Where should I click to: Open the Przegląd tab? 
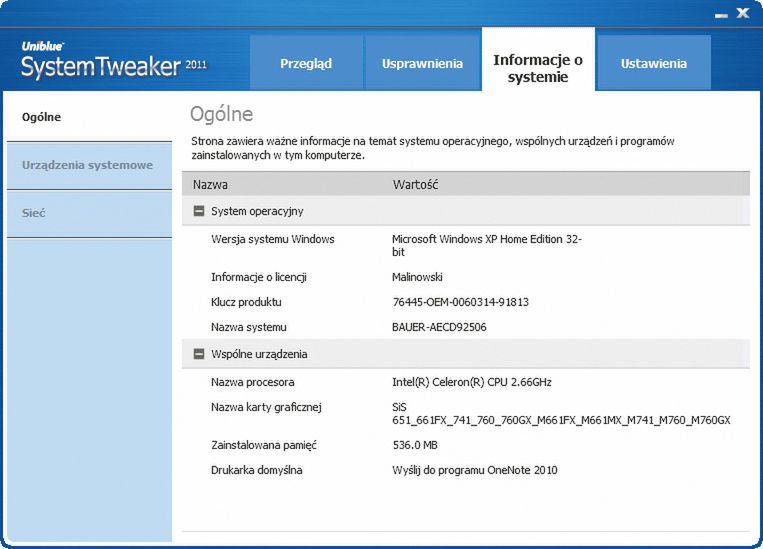[x=306, y=63]
